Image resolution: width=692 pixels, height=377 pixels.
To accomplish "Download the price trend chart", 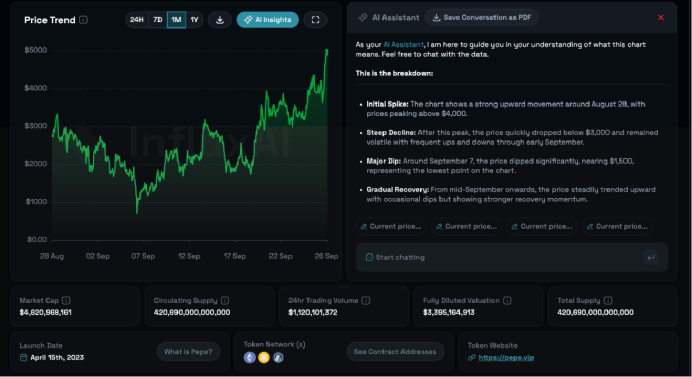I will [x=220, y=20].
